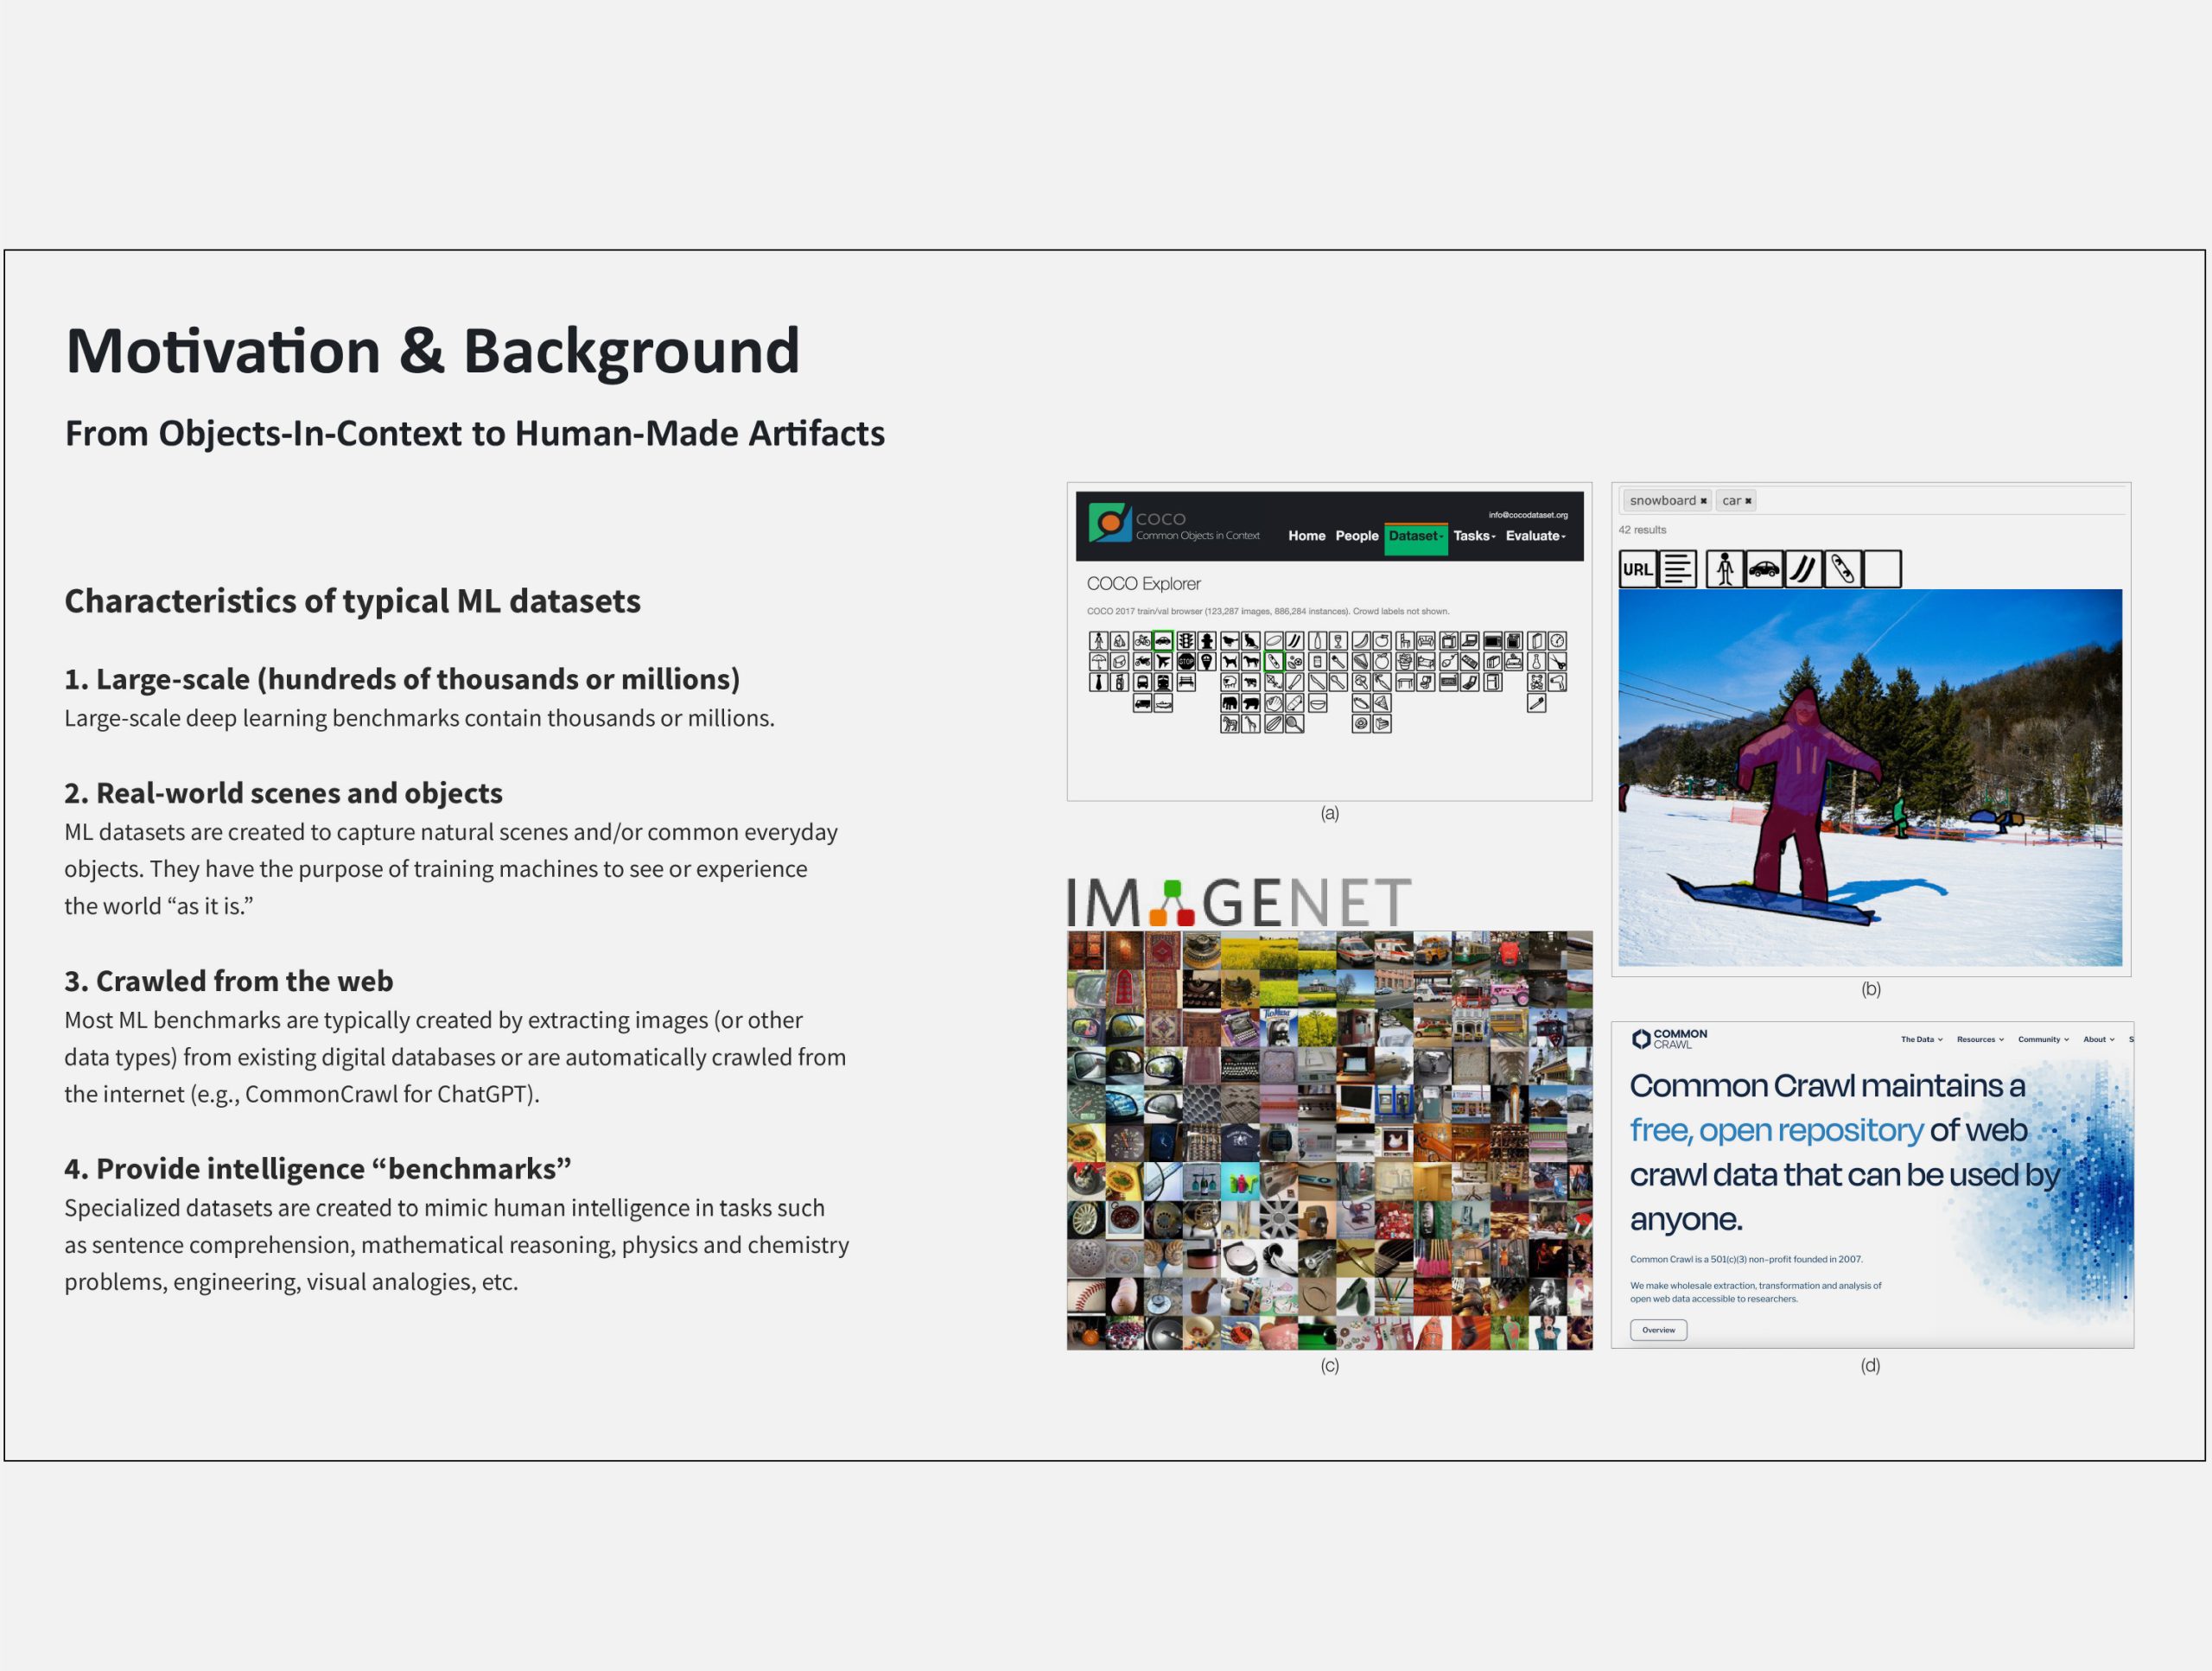Select the car category icon above photo
2212x1671 pixels.
(x=1764, y=569)
